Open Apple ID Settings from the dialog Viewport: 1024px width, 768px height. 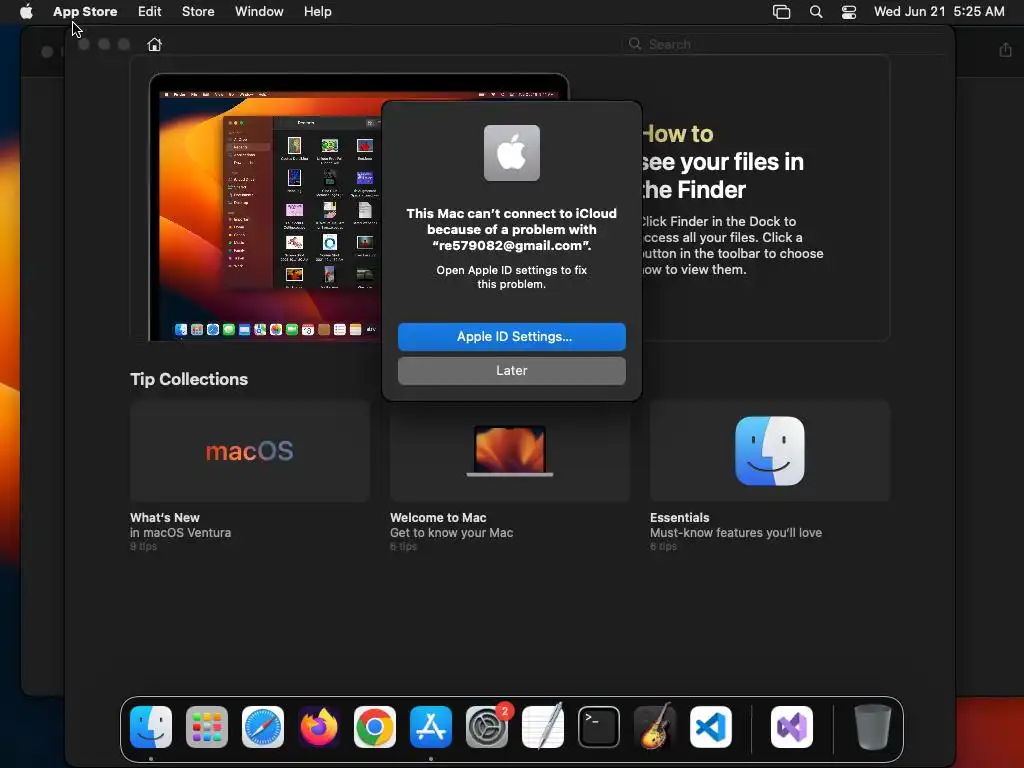[x=511, y=336]
